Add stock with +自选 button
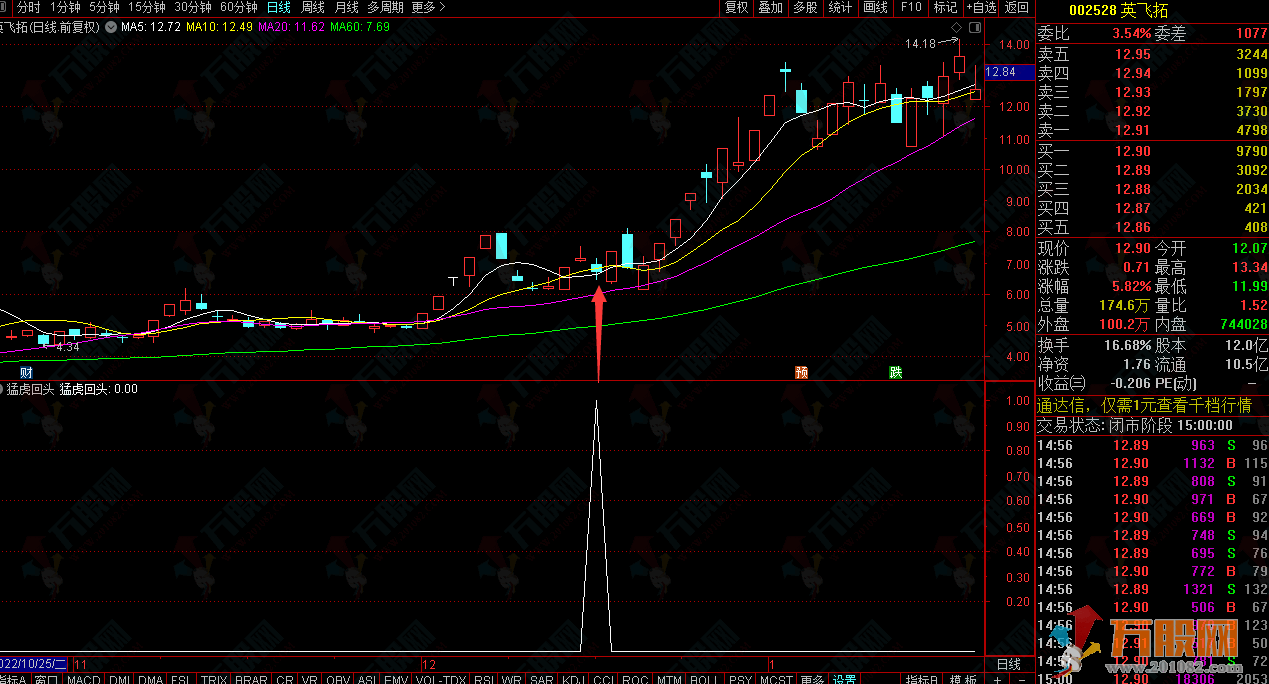Image resolution: width=1269 pixels, height=684 pixels. click(981, 7)
